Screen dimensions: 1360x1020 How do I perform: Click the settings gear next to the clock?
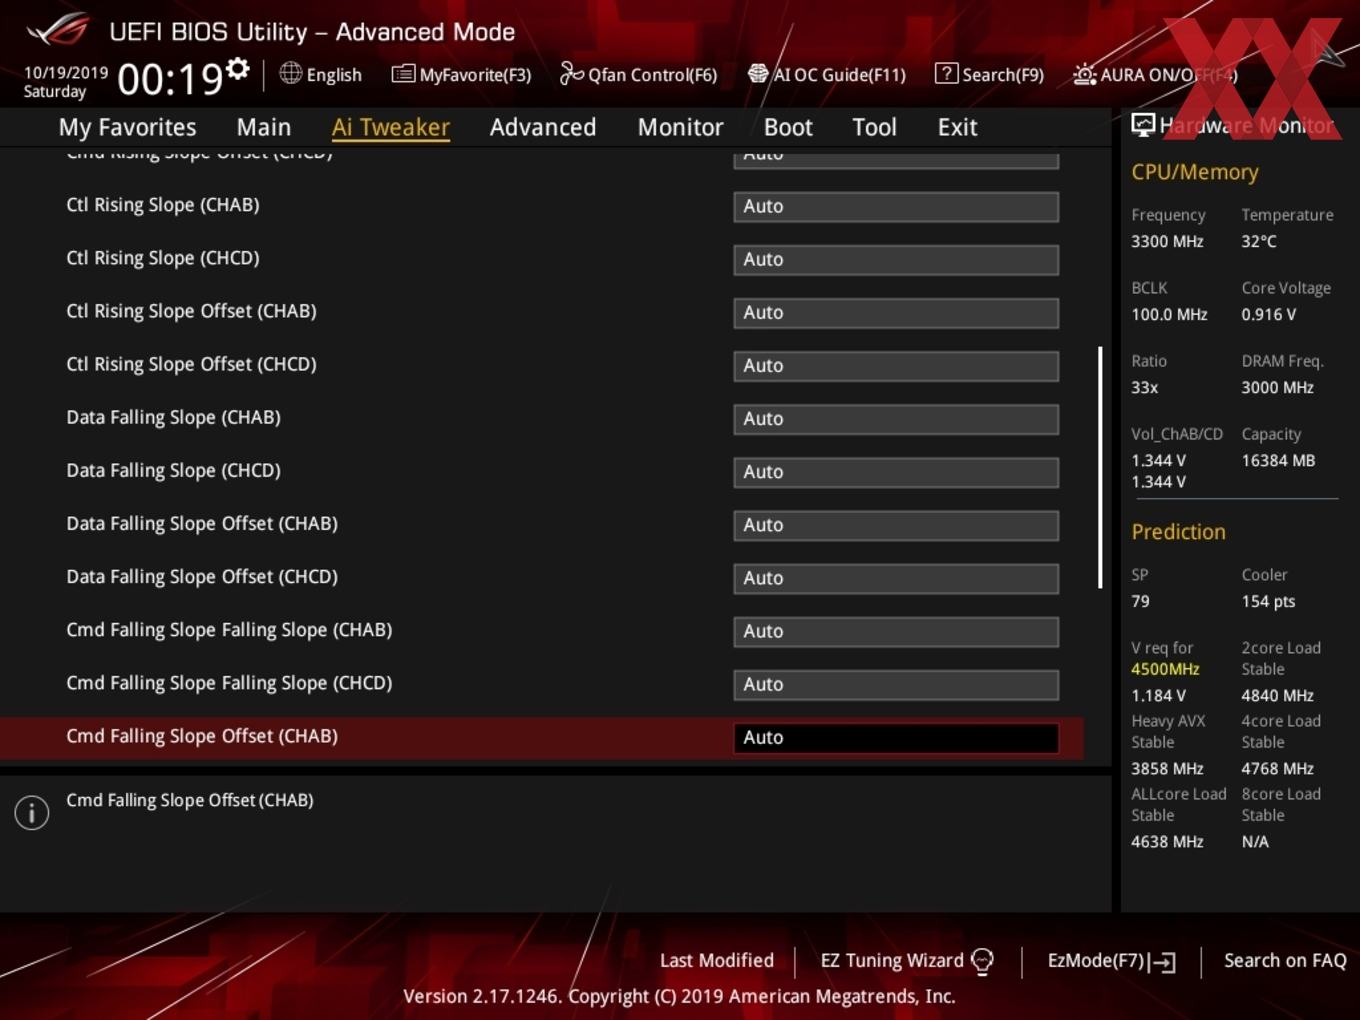point(238,69)
